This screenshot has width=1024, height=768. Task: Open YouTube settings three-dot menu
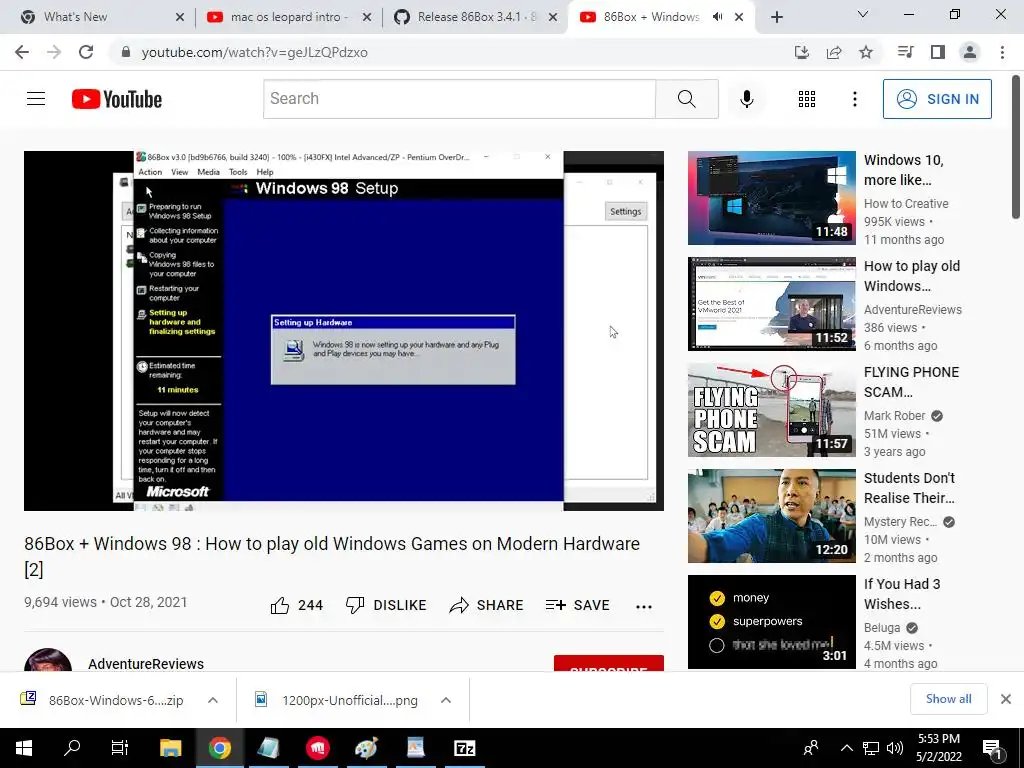pyautogui.click(x=854, y=99)
